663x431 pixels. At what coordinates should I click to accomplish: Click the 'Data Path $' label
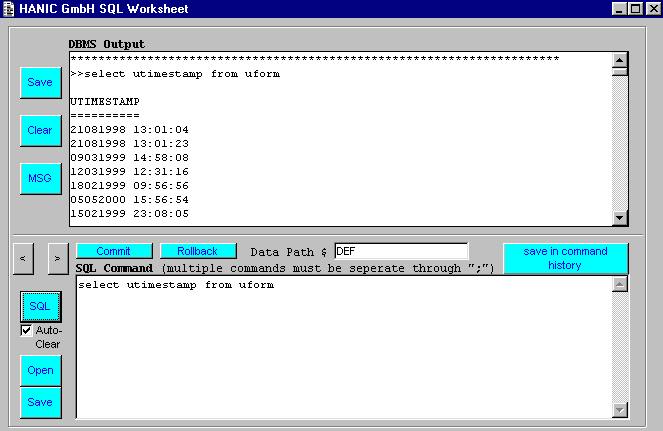(289, 252)
